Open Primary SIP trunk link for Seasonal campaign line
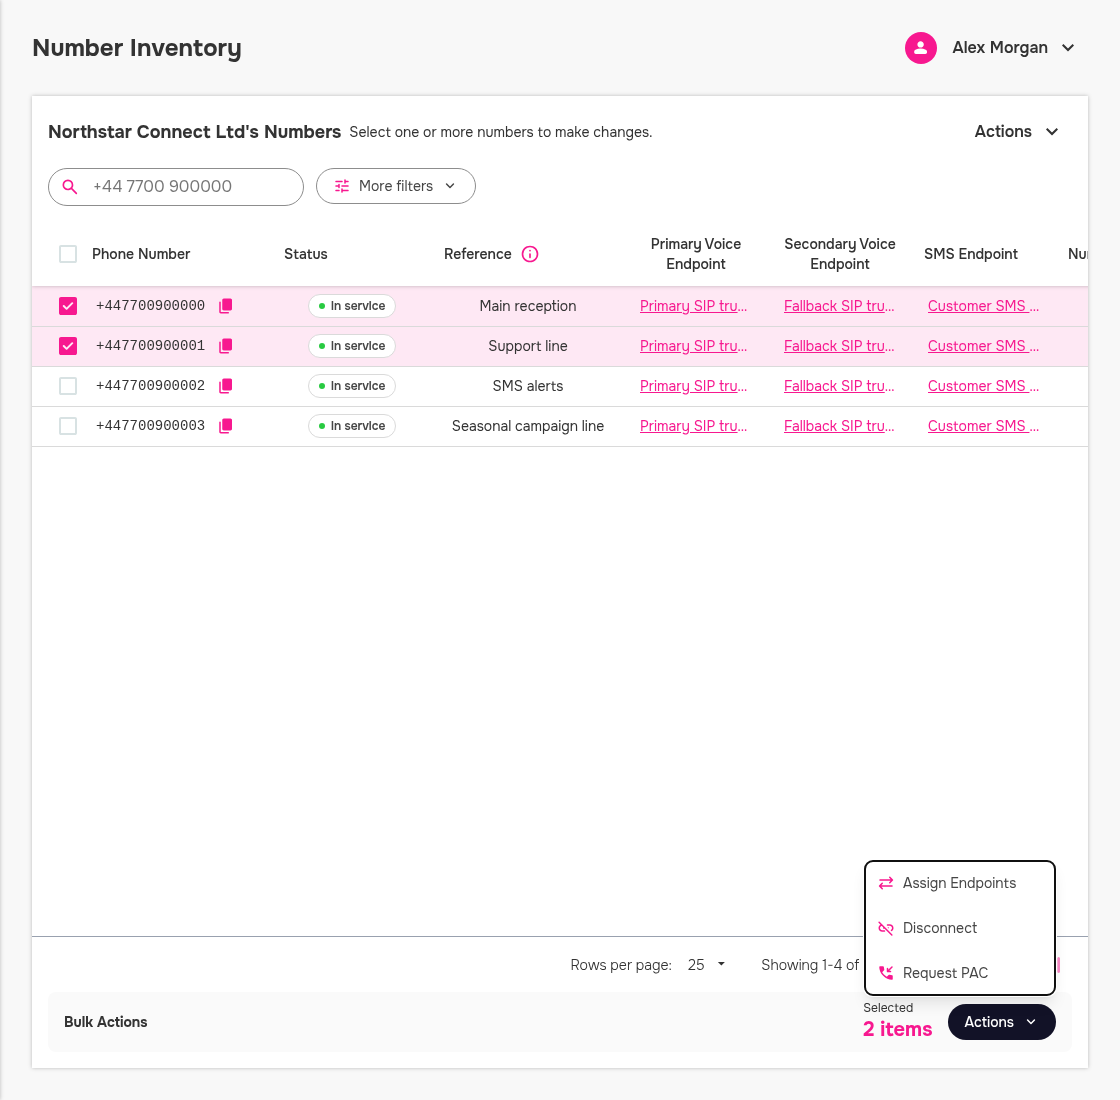The height and width of the screenshot is (1100, 1120). [x=693, y=426]
